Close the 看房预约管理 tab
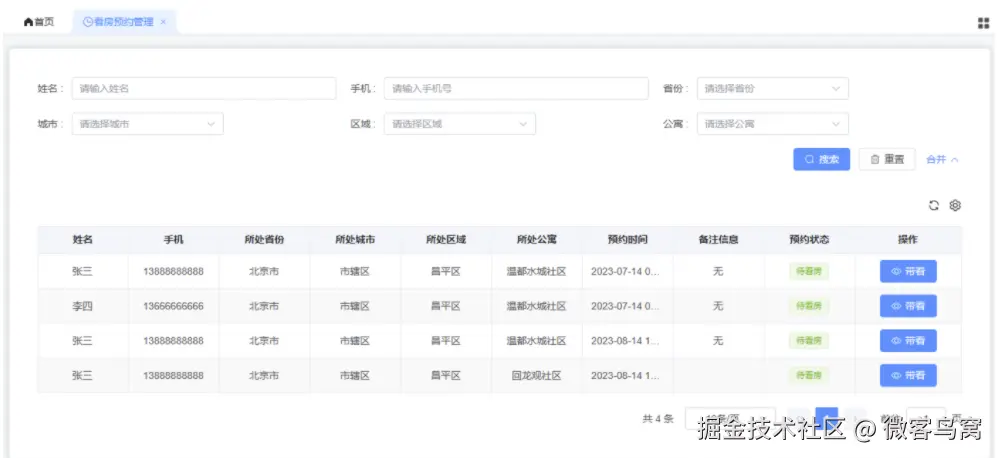 (163, 22)
